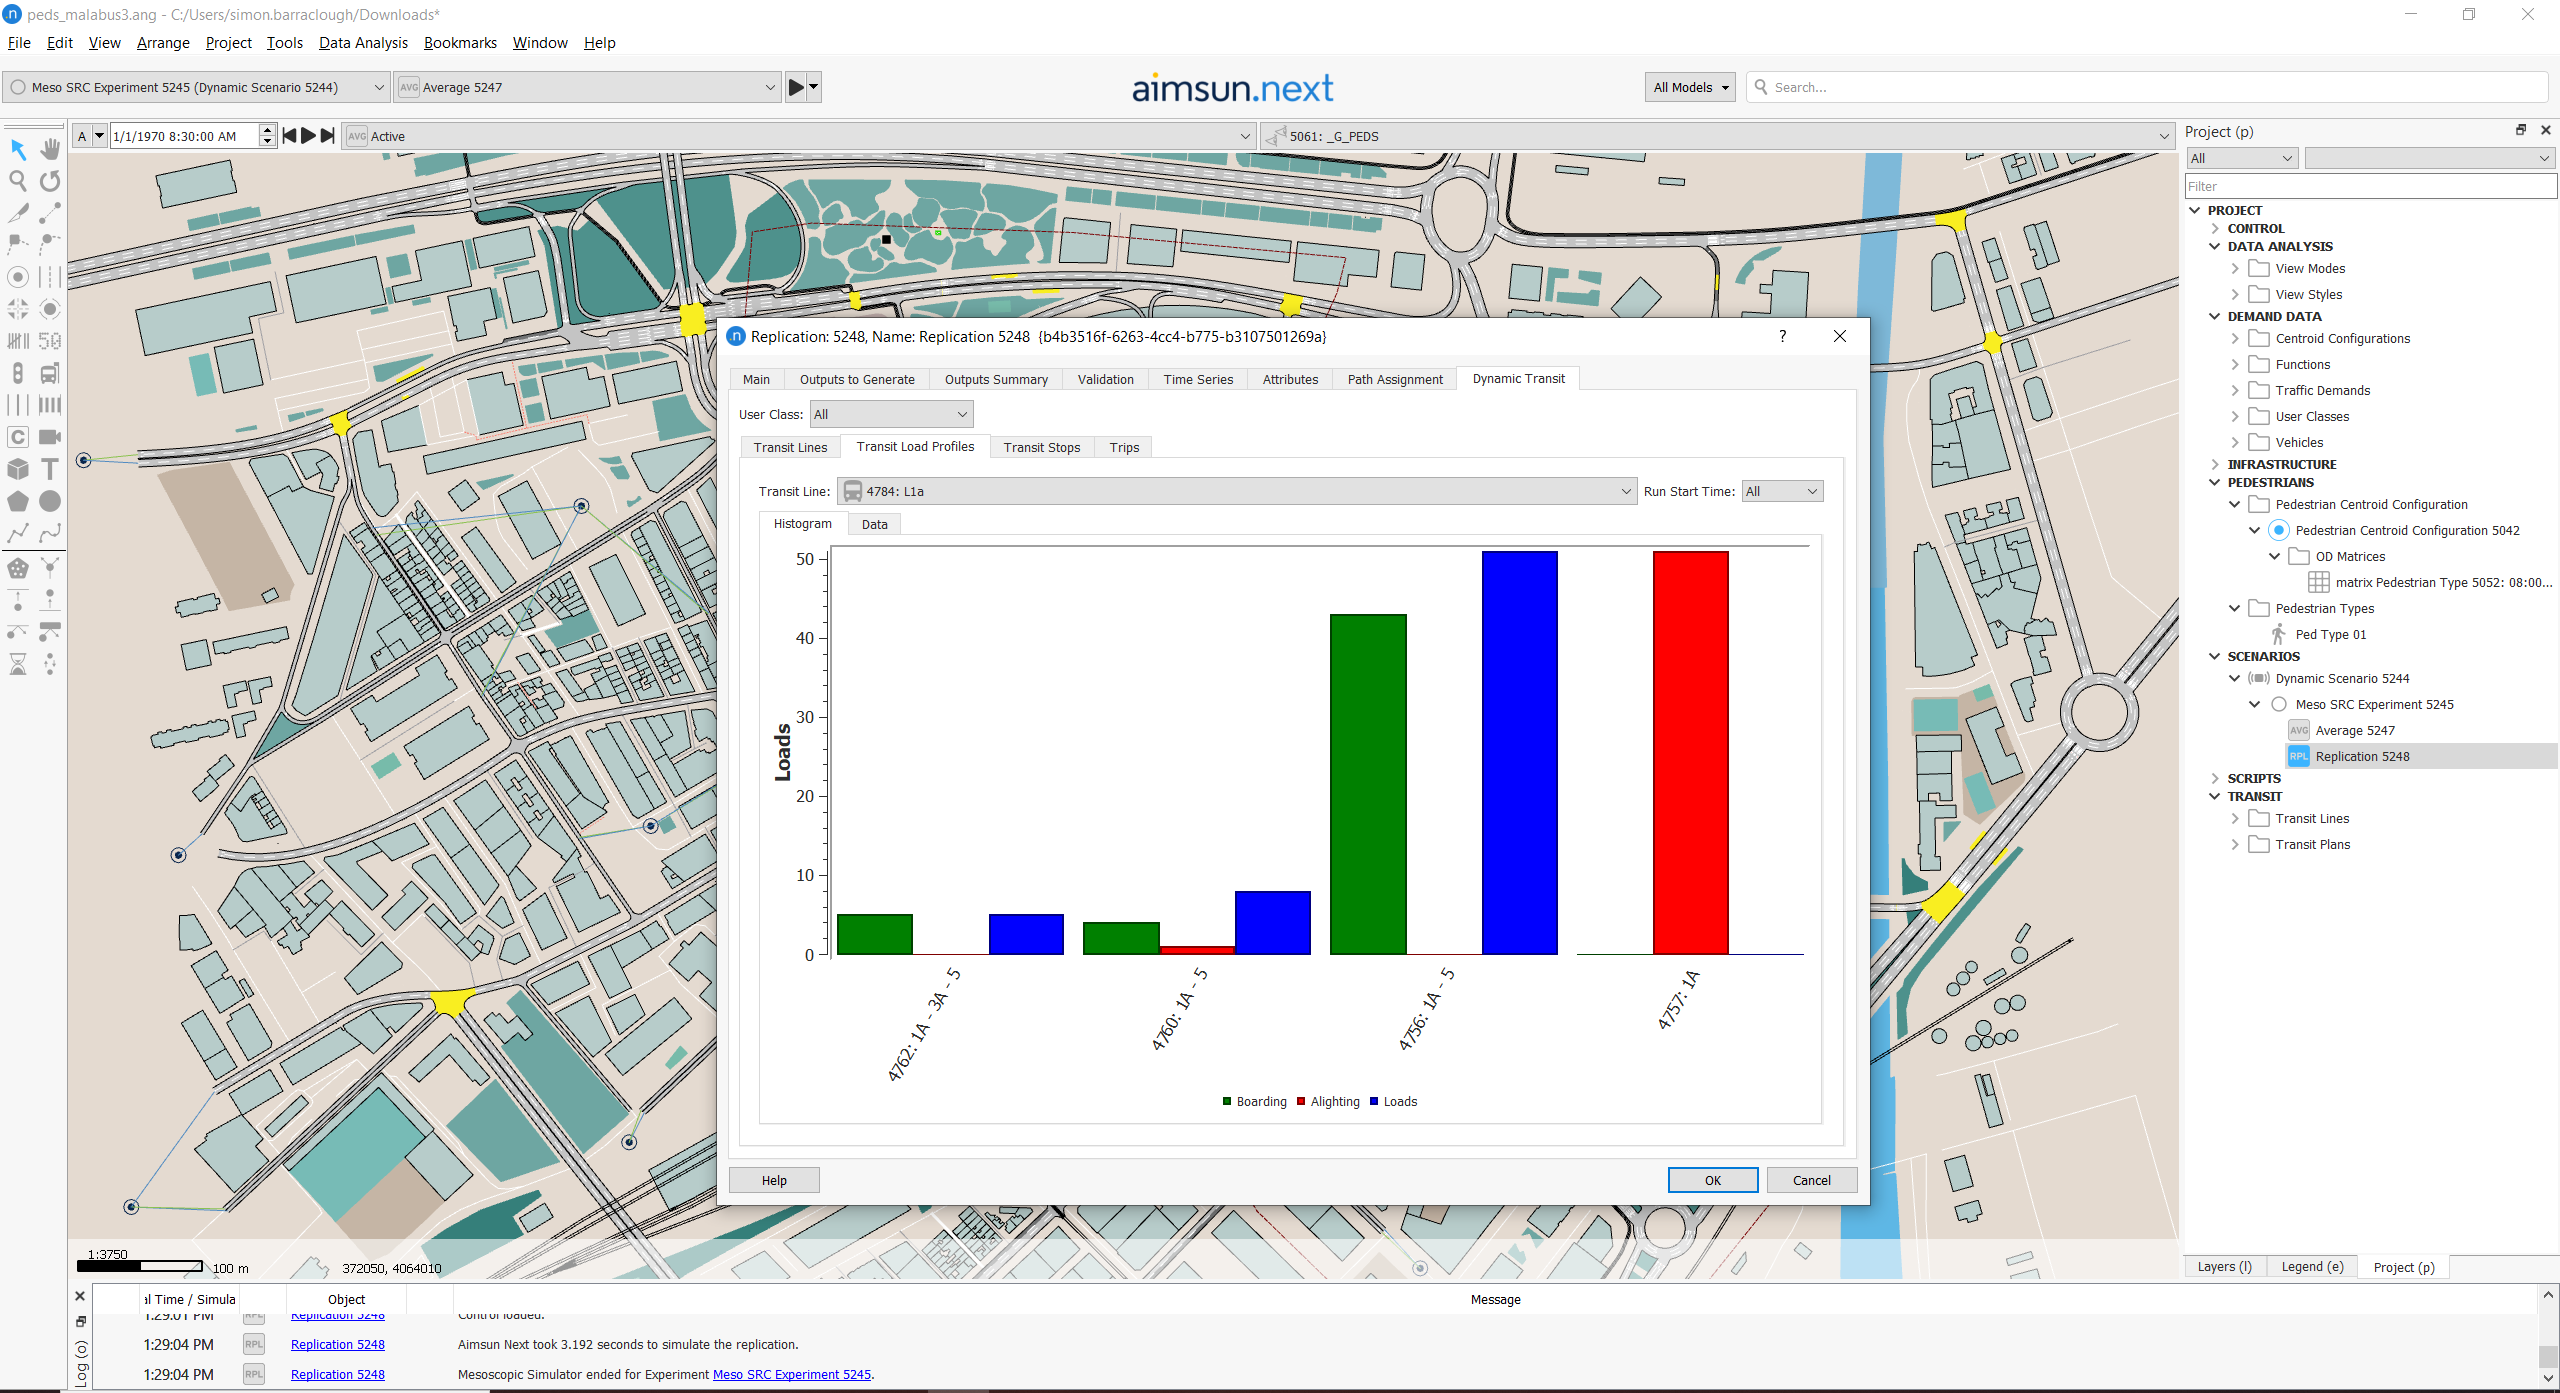Choose the detector tool with bars
The width and height of the screenshot is (2560, 1393).
[18, 341]
